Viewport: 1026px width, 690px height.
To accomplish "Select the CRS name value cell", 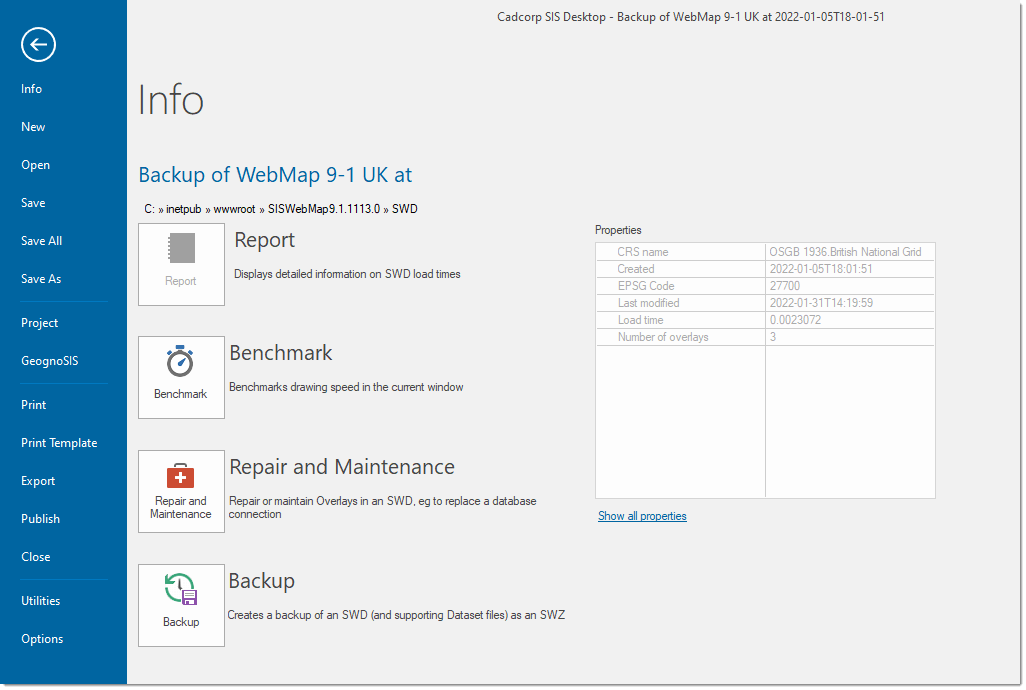I will point(849,252).
